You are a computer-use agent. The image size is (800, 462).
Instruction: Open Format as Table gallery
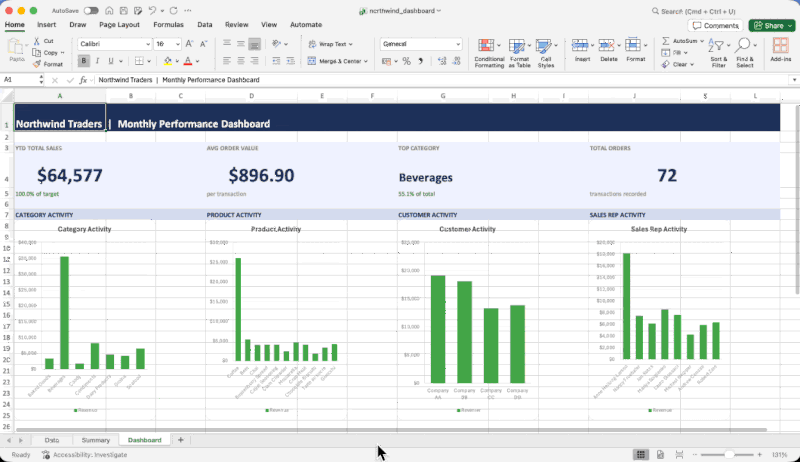[x=519, y=53]
